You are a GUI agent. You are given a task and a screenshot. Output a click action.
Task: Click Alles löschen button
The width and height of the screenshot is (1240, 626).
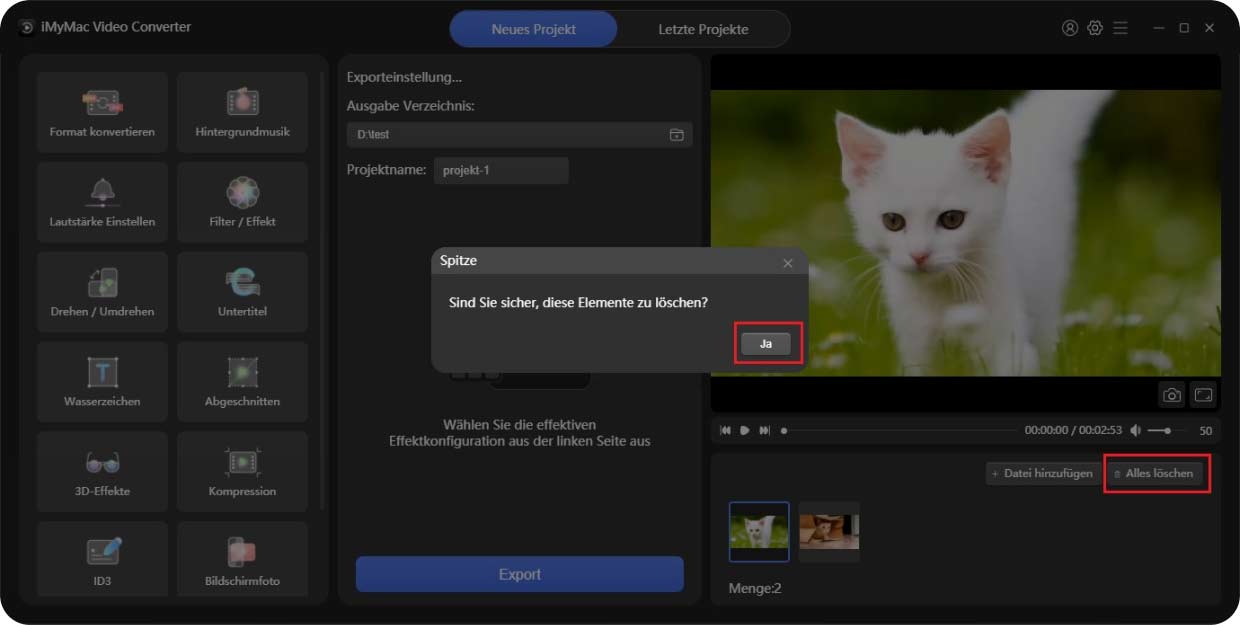[x=1153, y=474]
